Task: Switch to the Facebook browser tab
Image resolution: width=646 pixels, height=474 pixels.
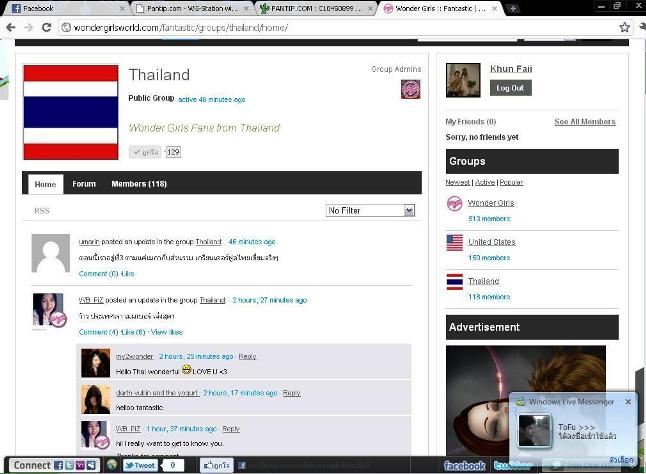Action: (66, 8)
